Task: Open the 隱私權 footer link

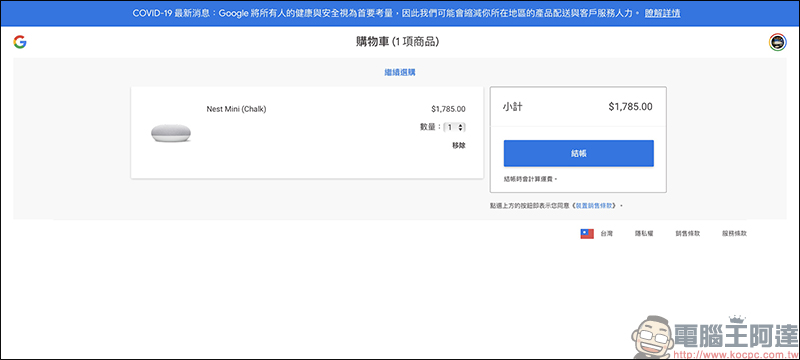Action: (x=644, y=234)
